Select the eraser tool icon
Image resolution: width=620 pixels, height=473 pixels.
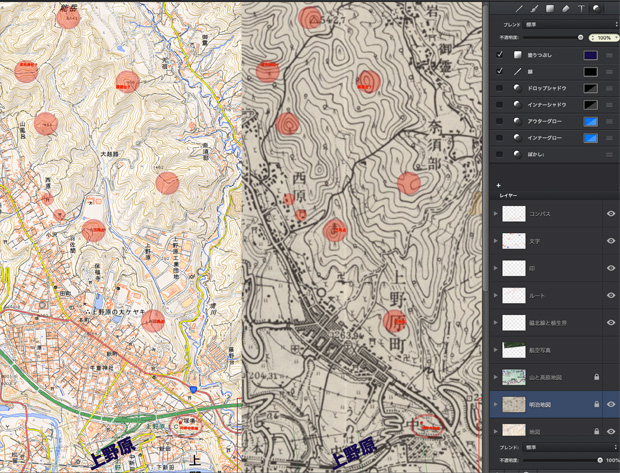pyautogui.click(x=565, y=7)
